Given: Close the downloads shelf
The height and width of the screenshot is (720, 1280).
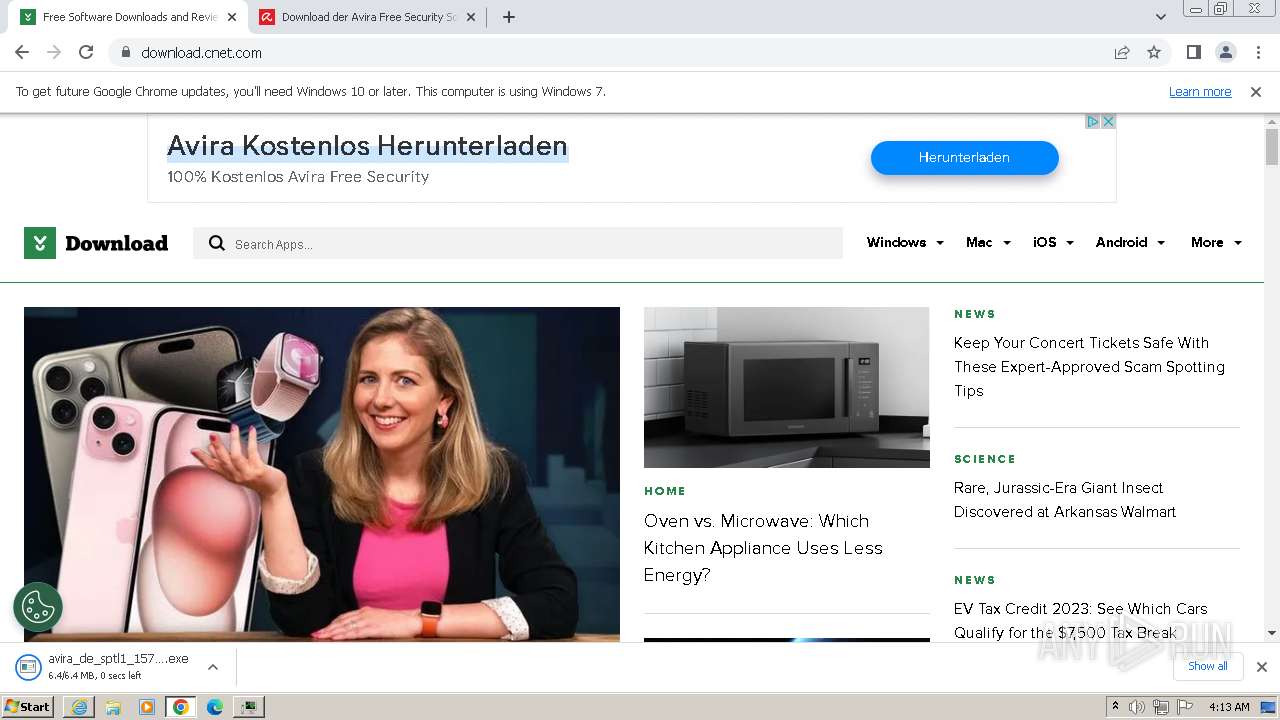Looking at the screenshot, I should [1262, 667].
